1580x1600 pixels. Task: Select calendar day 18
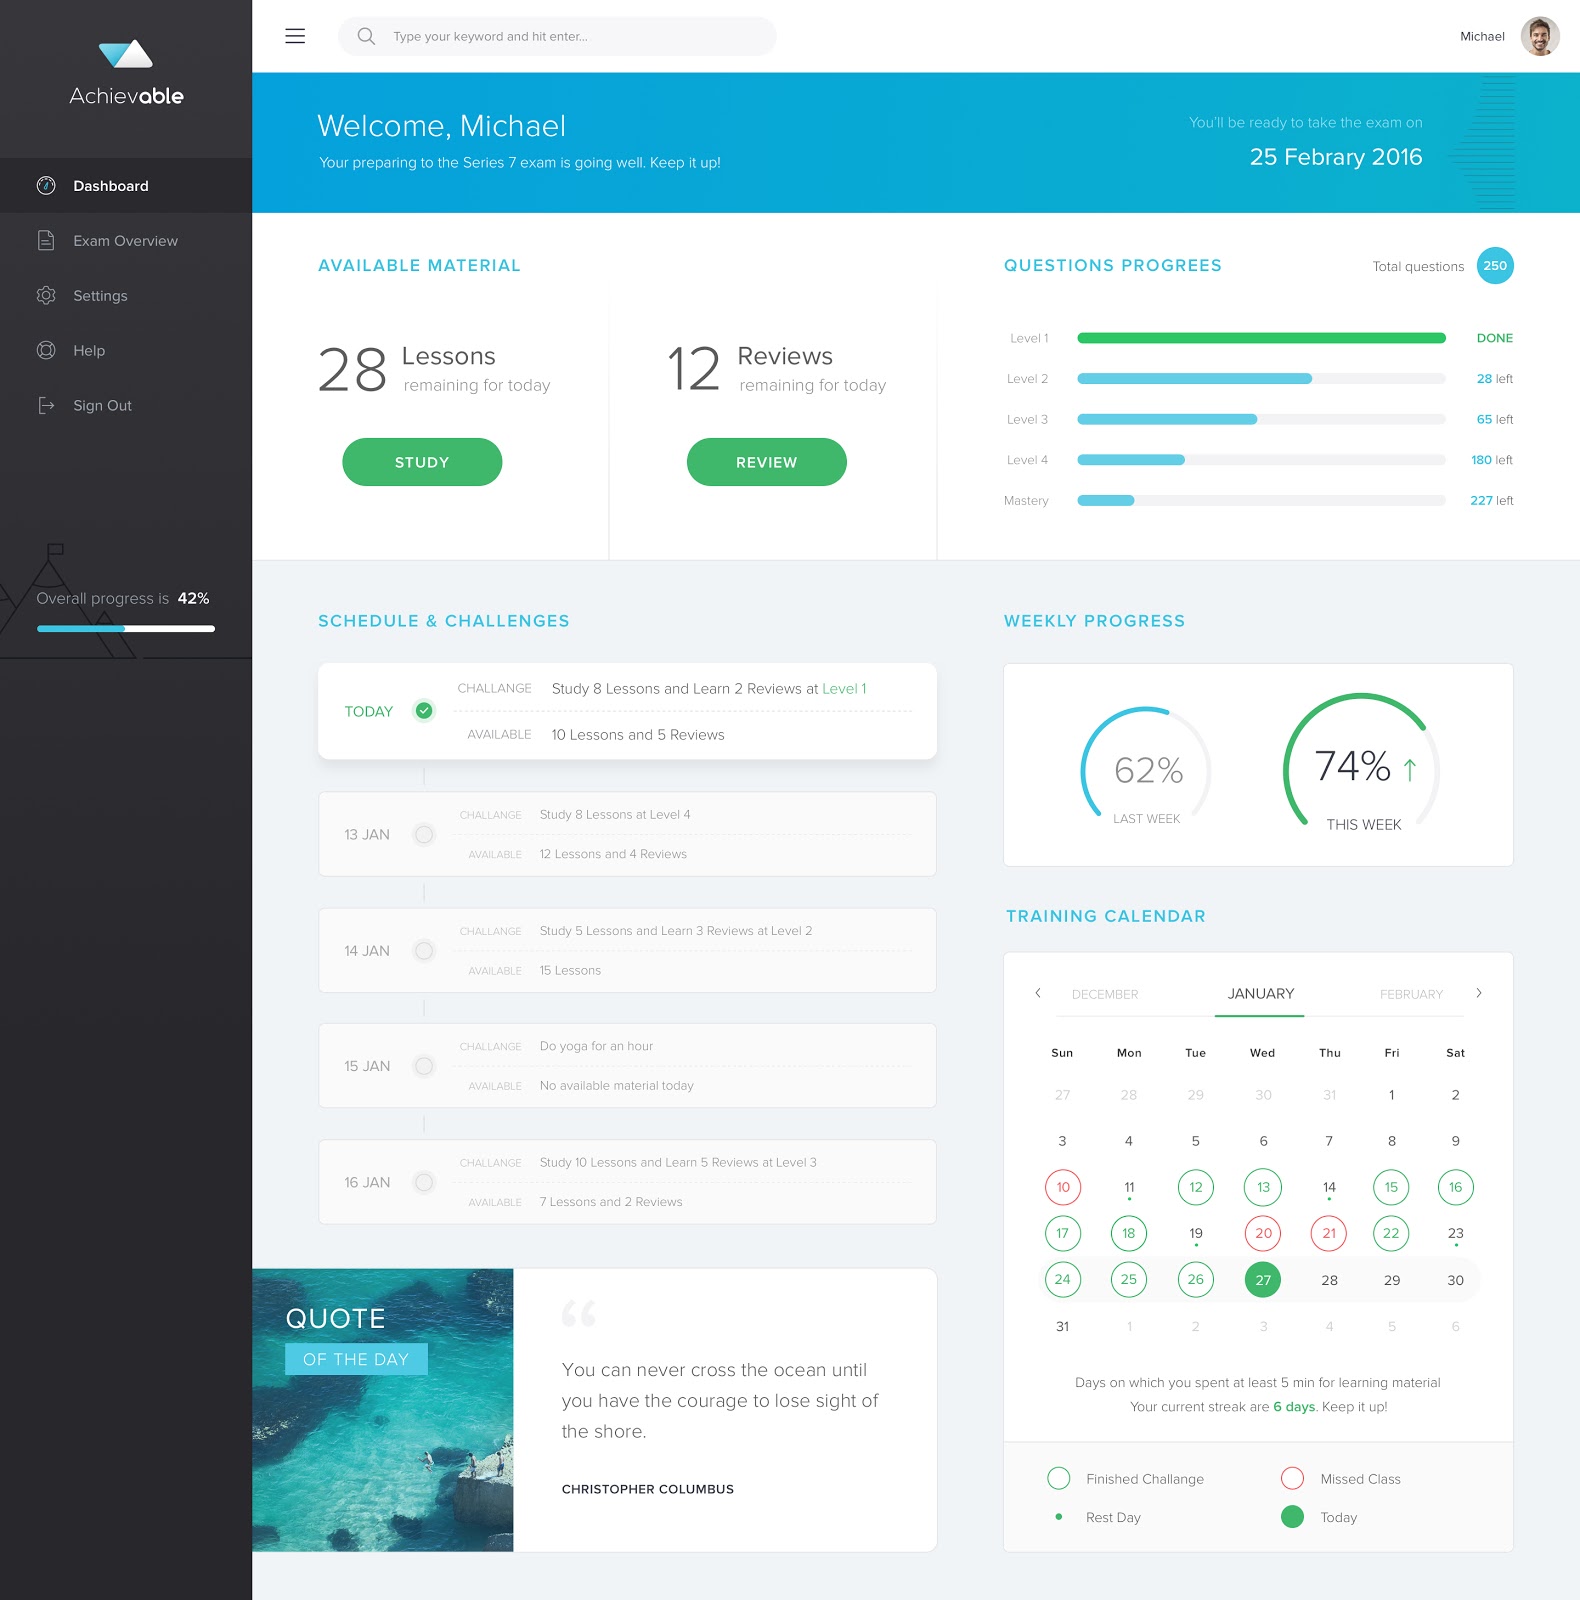point(1129,1233)
